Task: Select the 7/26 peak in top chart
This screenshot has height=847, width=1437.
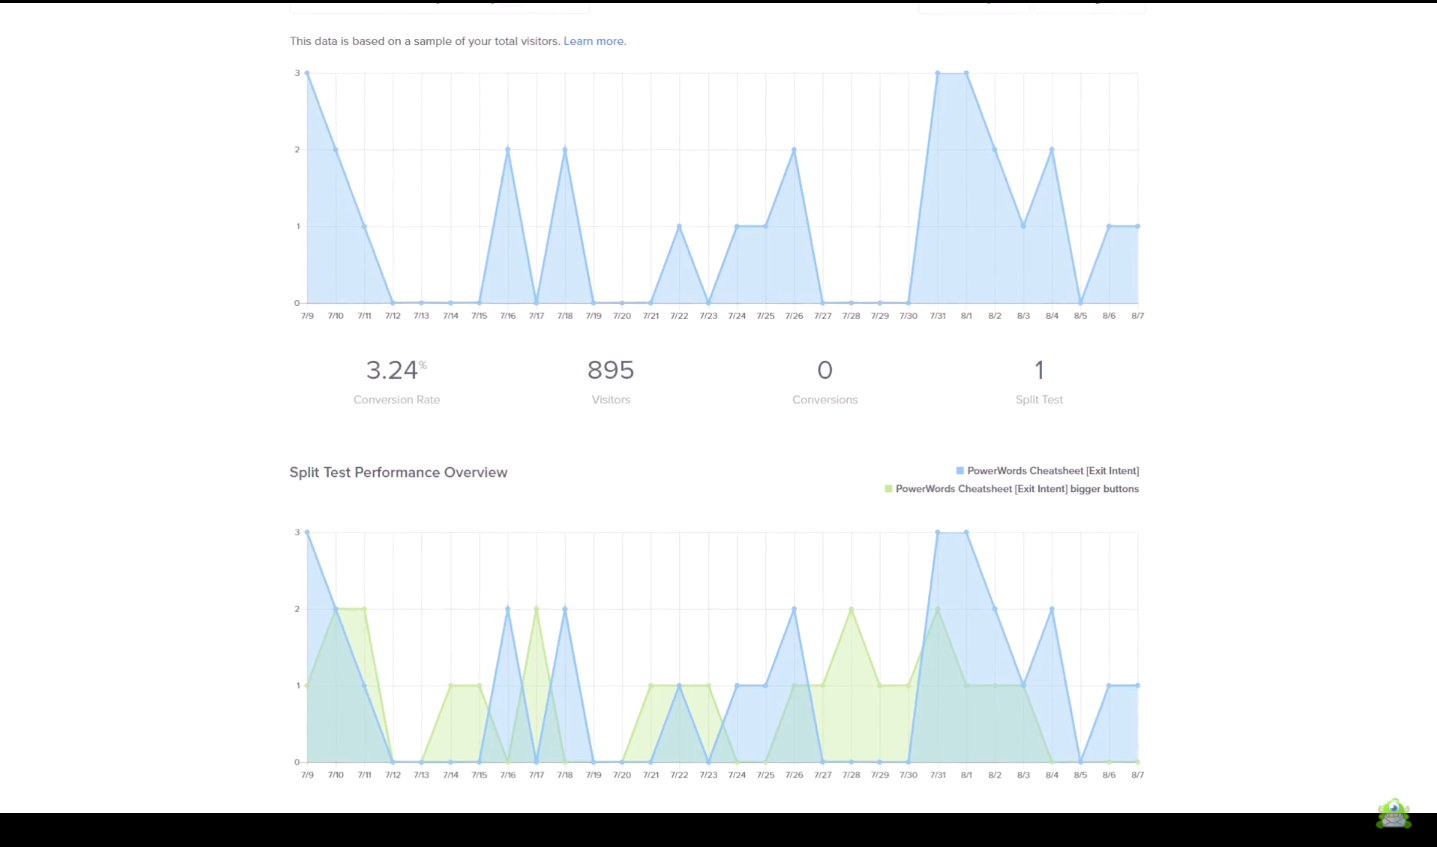Action: pyautogui.click(x=794, y=150)
